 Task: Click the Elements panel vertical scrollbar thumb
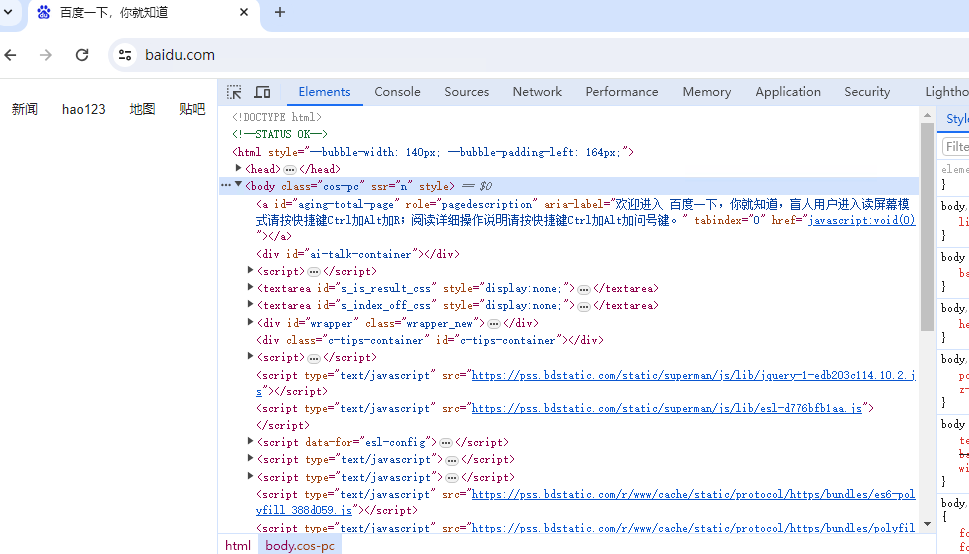(x=927, y=227)
